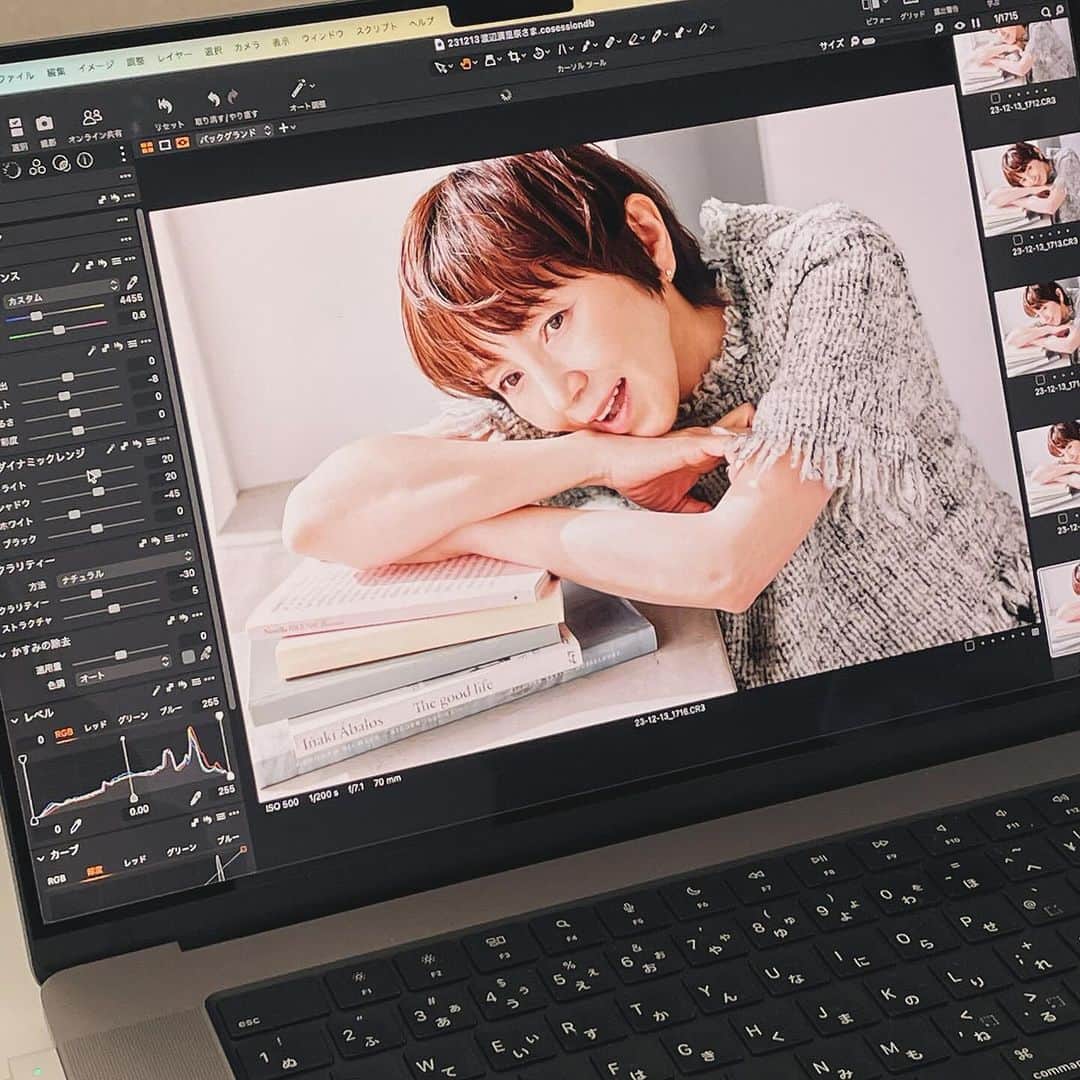The image size is (1080, 1080).
Task: Pick the keystone correction tool
Action: 562,50
